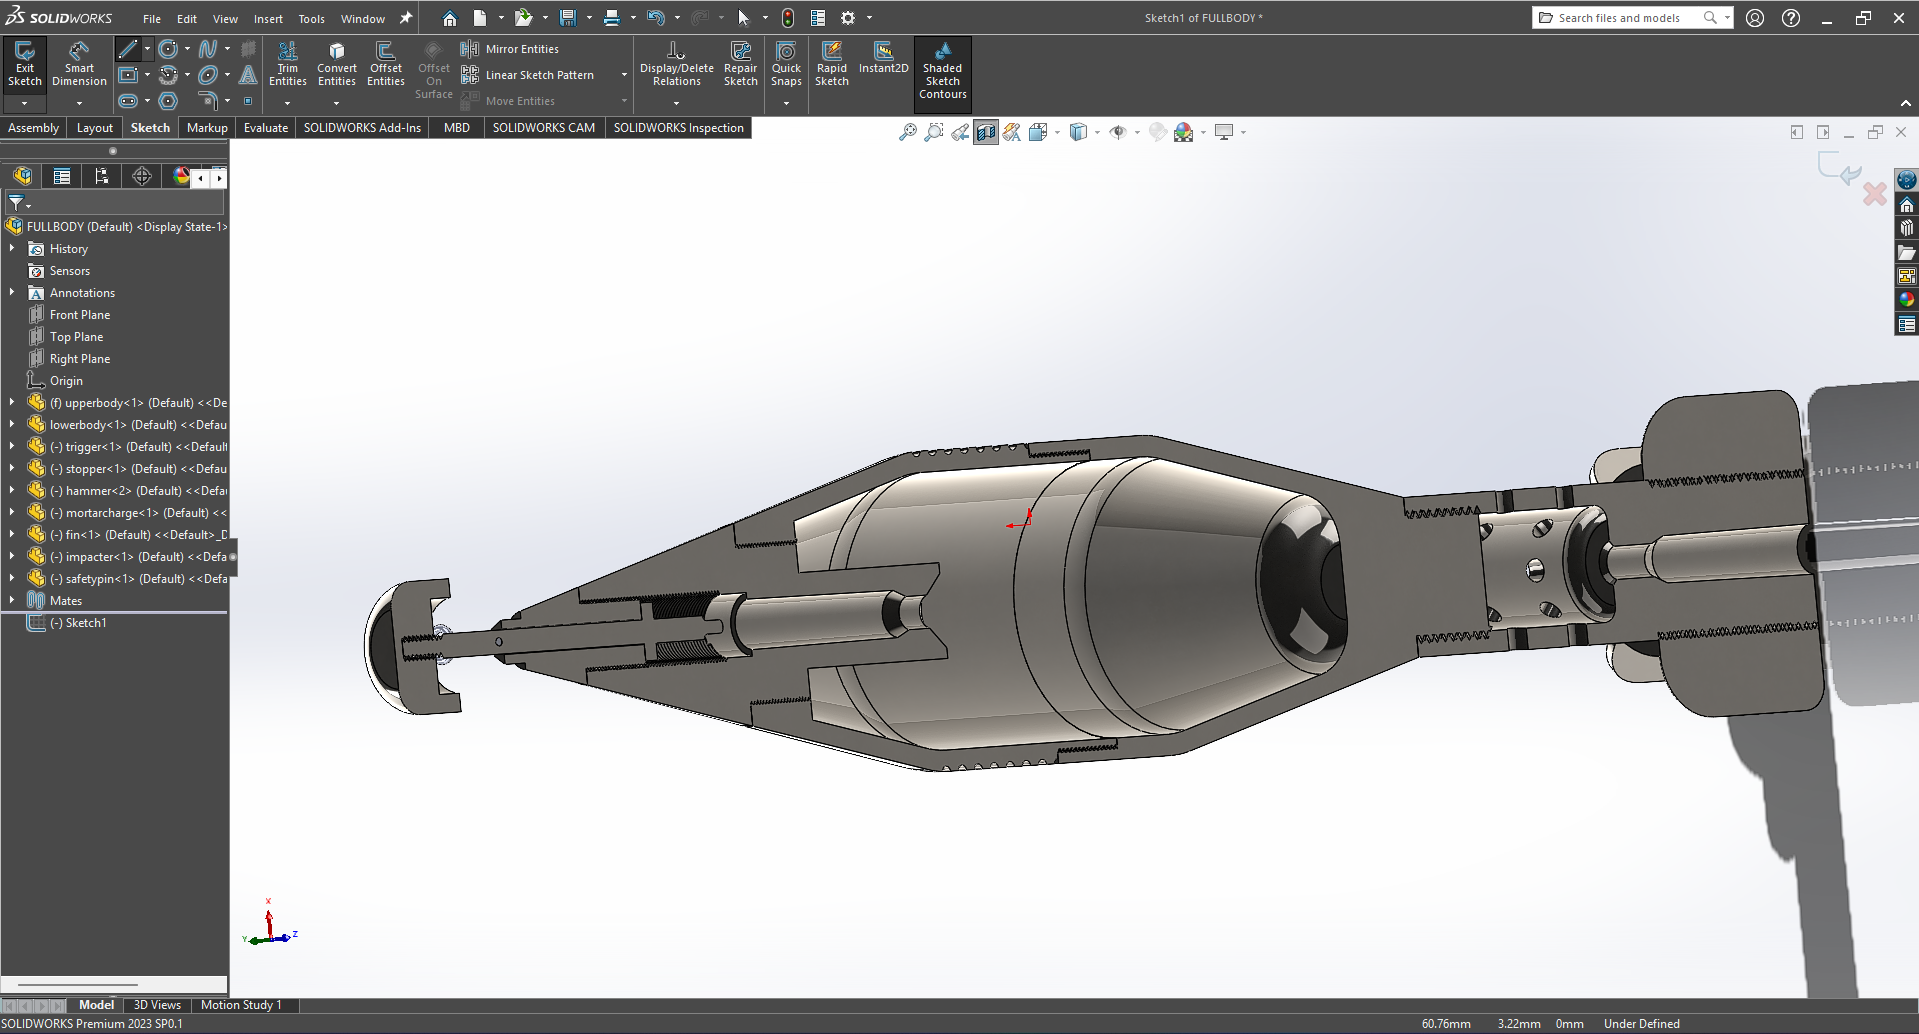Click the Search files and models field
Image resolution: width=1919 pixels, height=1034 pixels.
coord(1619,18)
